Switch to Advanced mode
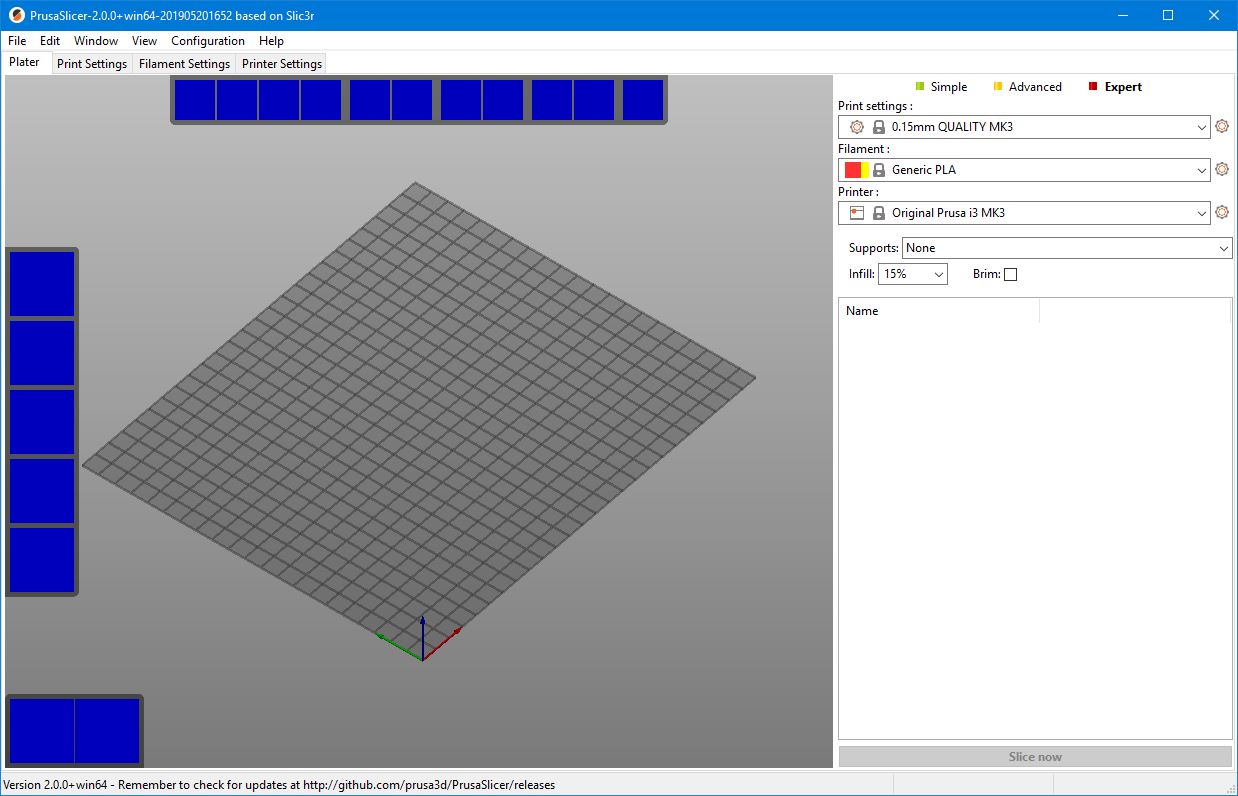 [1027, 87]
